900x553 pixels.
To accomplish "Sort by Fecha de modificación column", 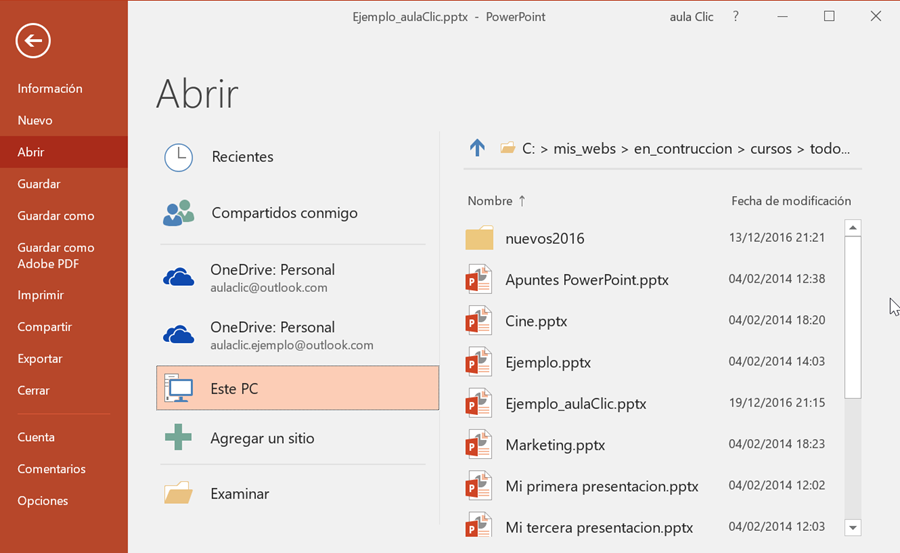I will pos(790,201).
